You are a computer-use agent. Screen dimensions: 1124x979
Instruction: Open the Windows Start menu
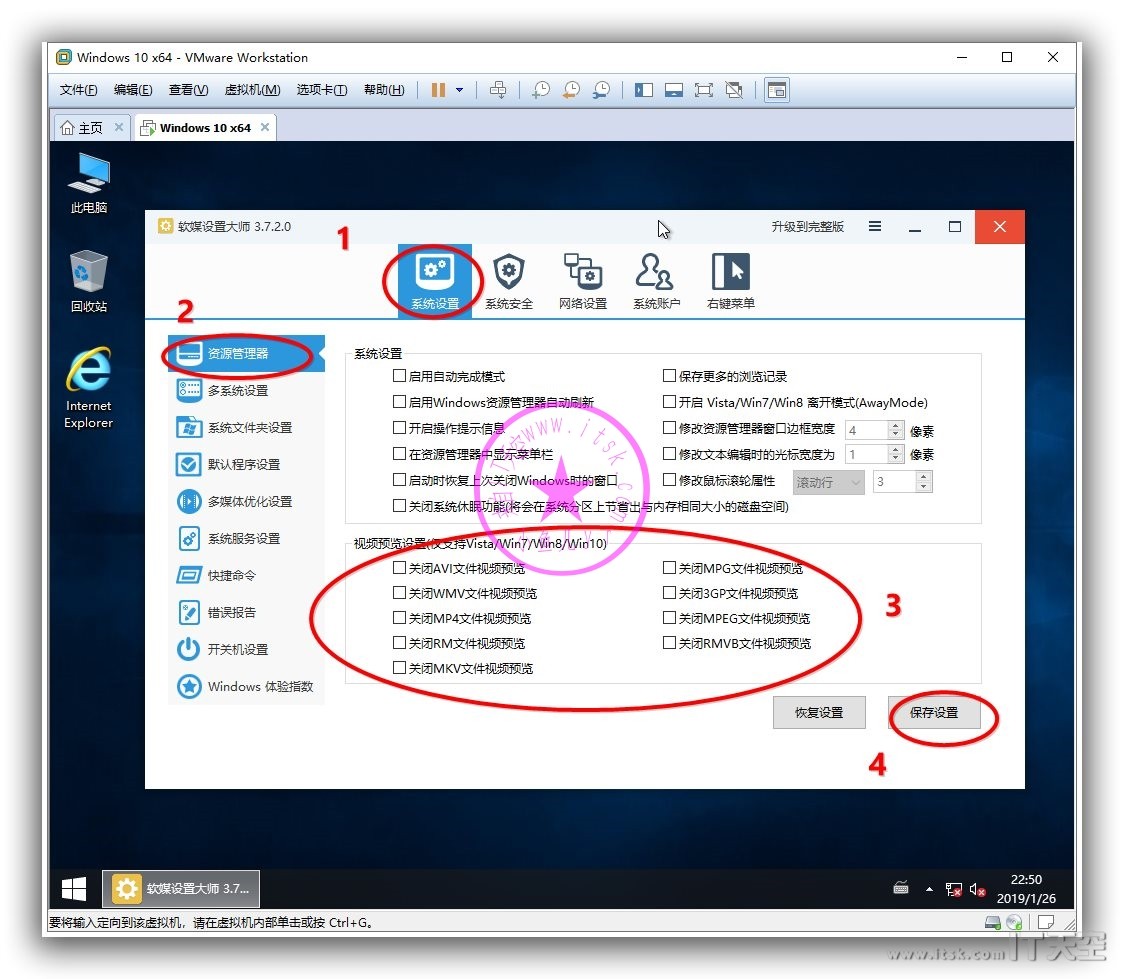(x=74, y=889)
